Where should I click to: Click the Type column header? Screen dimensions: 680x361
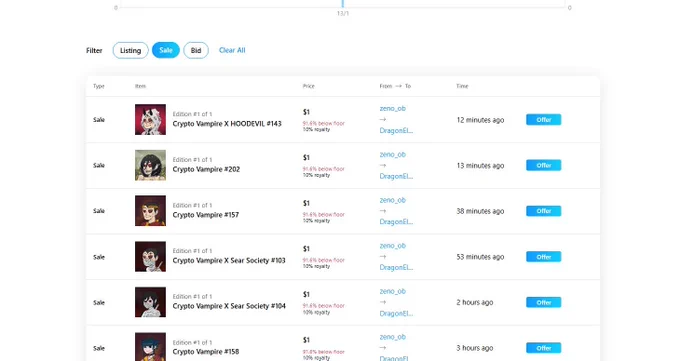[98, 86]
